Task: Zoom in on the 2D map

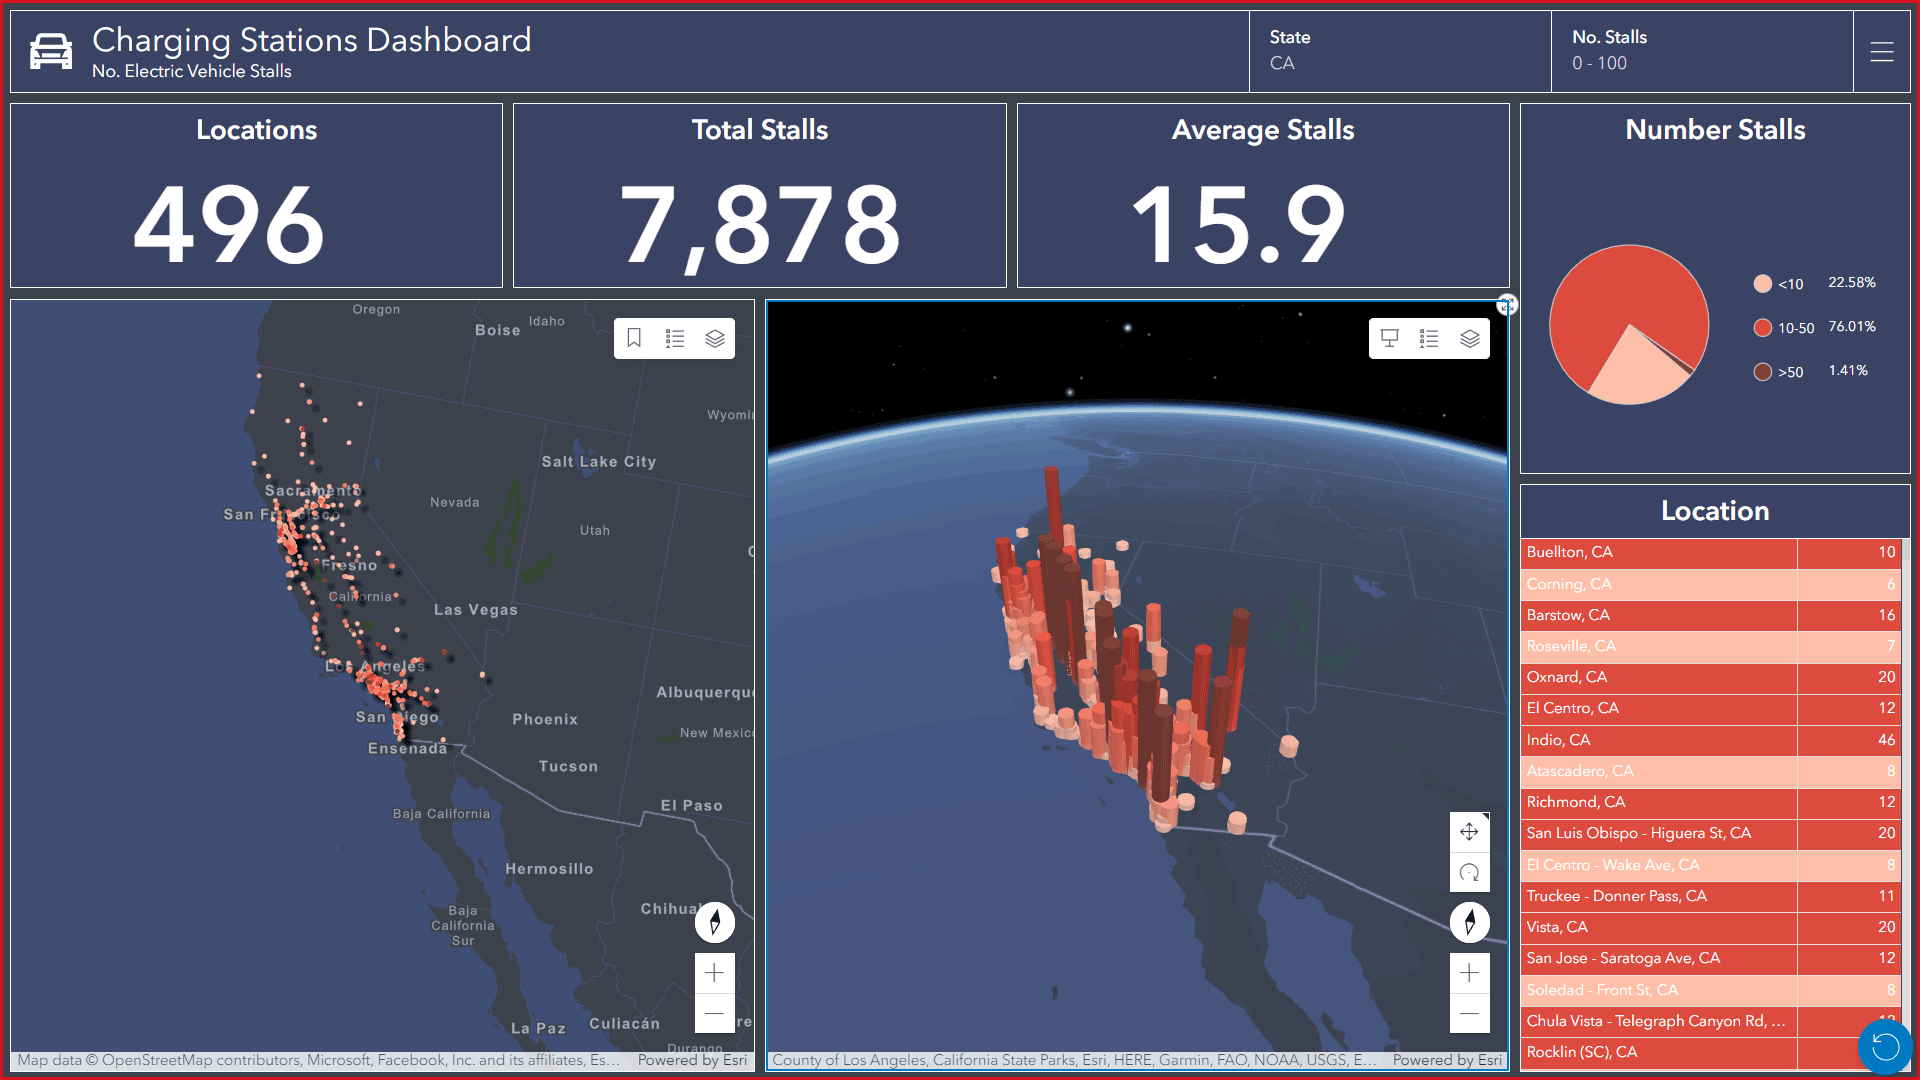Action: [x=715, y=973]
